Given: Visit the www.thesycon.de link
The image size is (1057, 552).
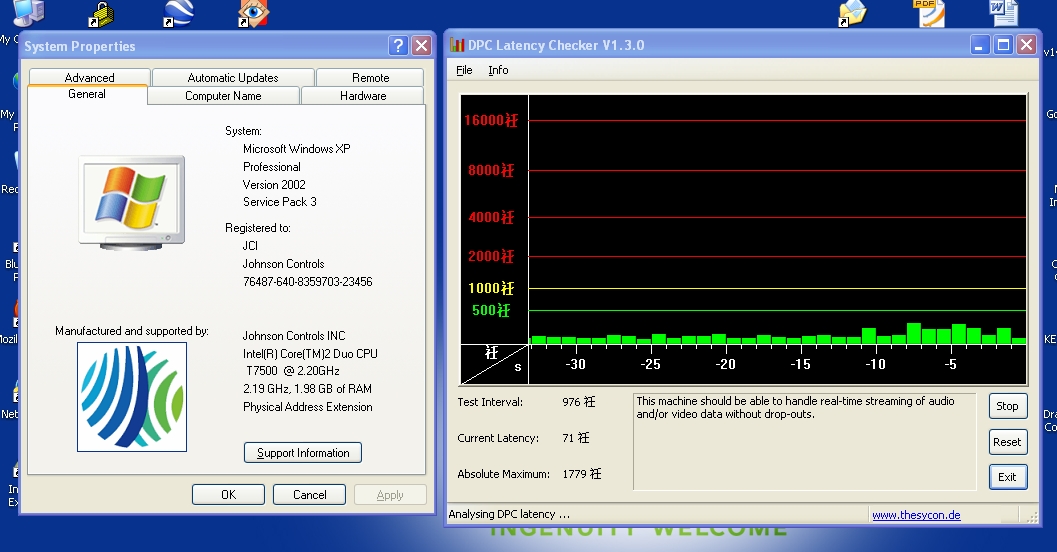Looking at the screenshot, I should point(916,515).
